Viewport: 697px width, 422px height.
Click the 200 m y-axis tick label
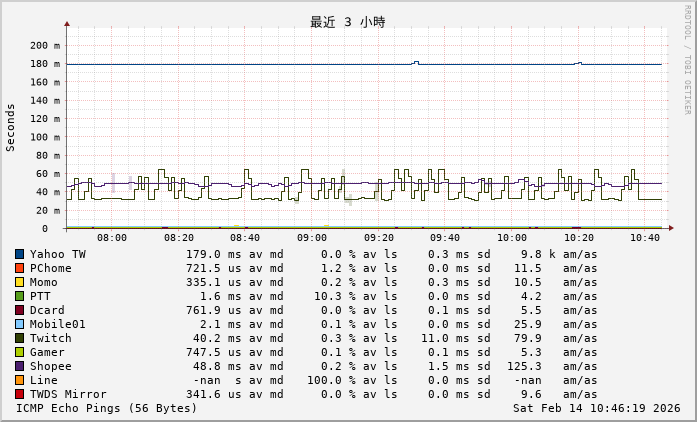pyautogui.click(x=44, y=46)
